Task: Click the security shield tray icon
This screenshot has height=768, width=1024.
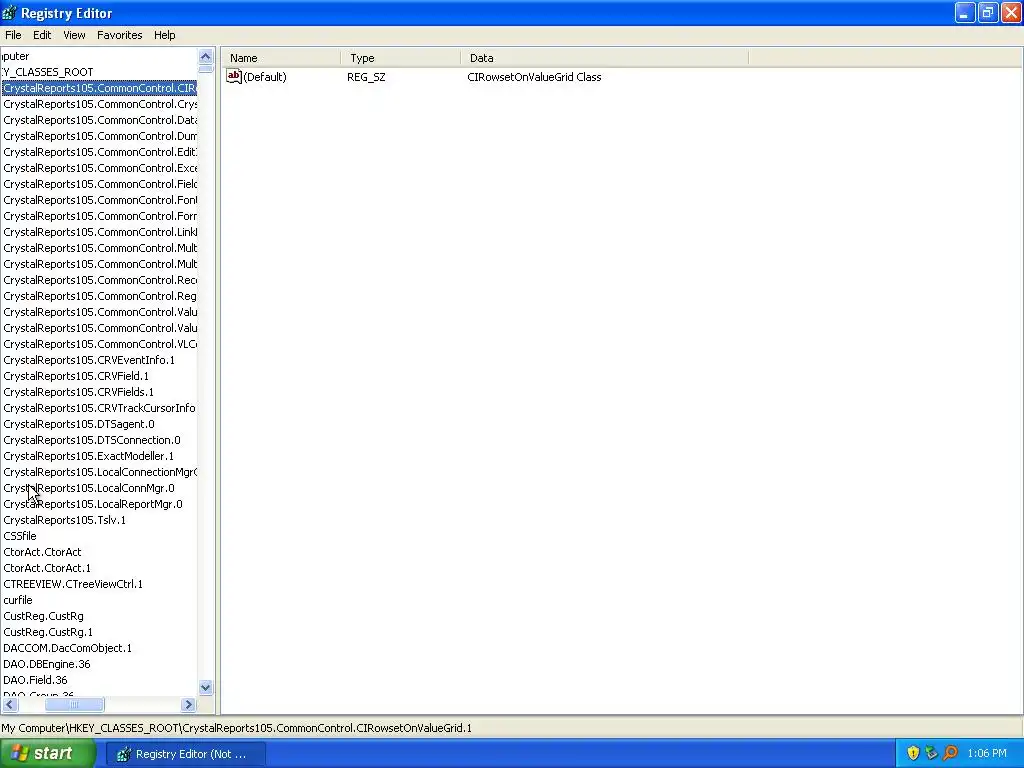Action: pos(913,754)
